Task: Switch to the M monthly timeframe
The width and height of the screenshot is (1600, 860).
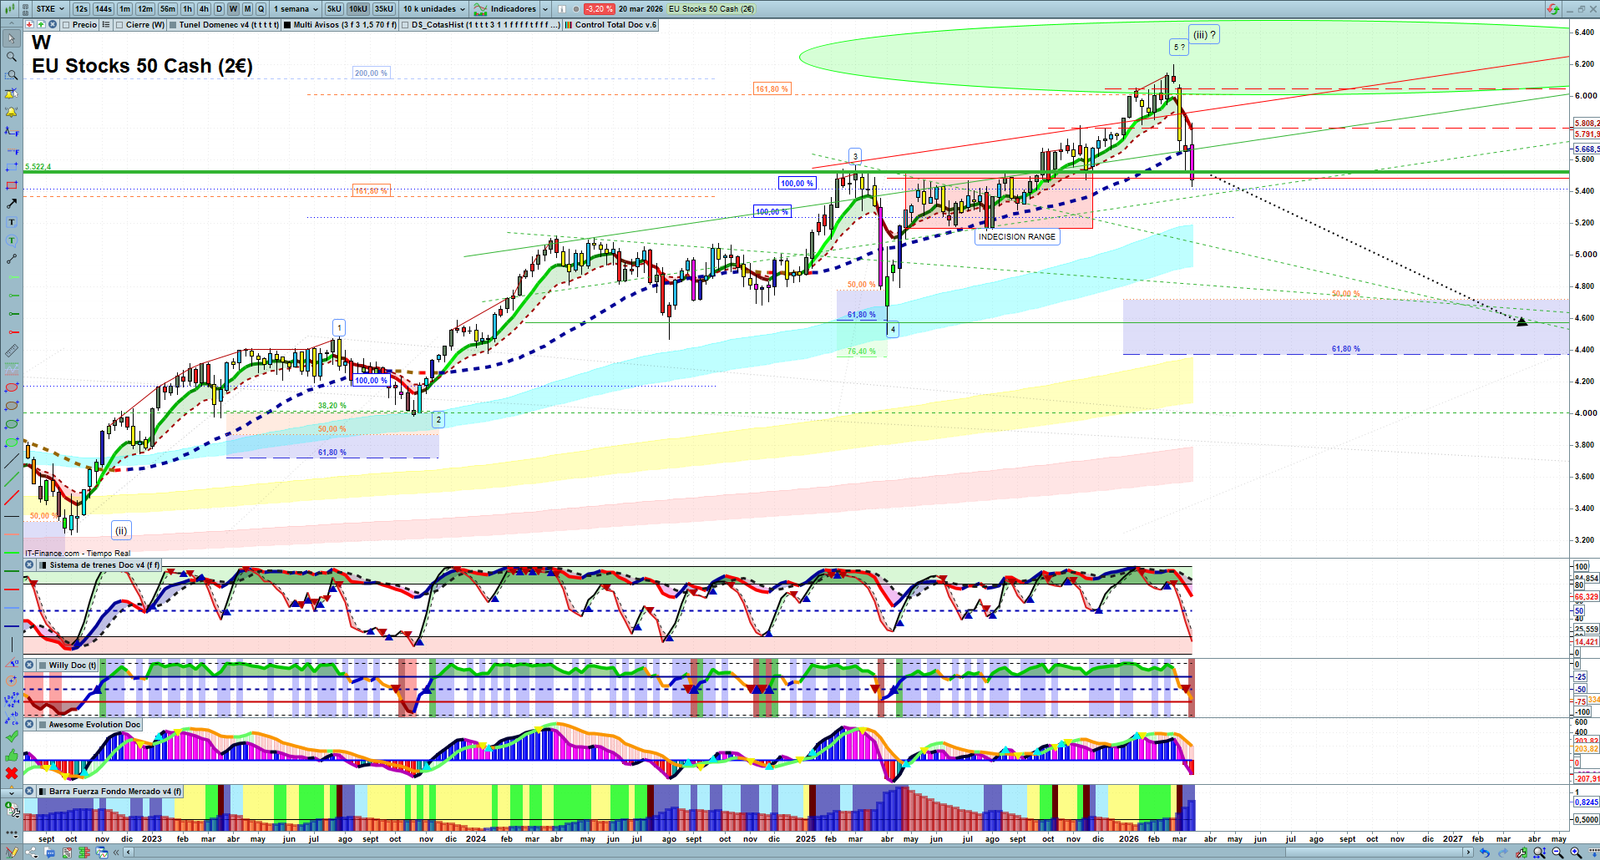Action: (247, 9)
